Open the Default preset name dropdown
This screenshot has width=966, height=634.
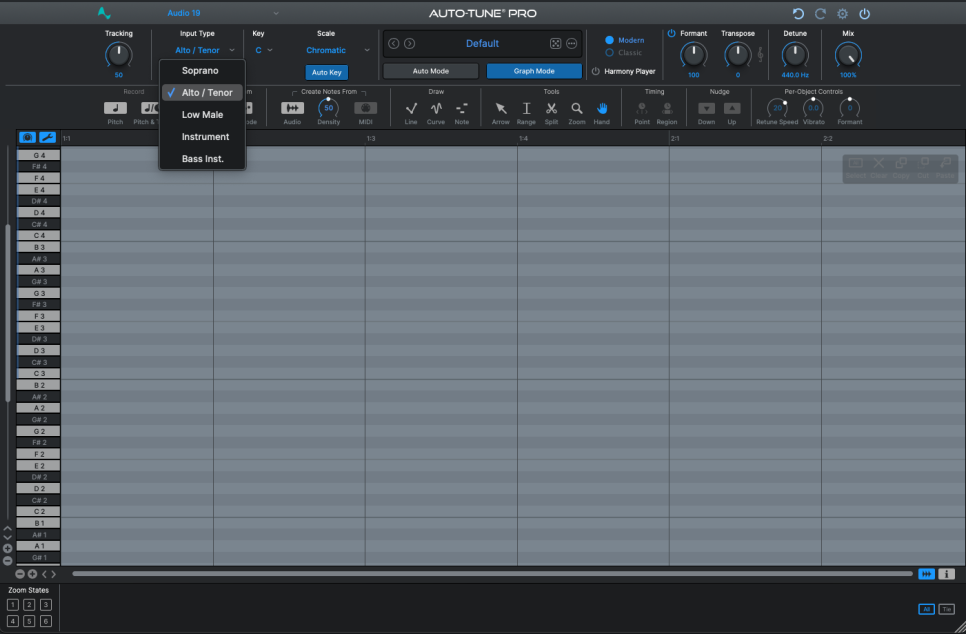click(x=482, y=44)
